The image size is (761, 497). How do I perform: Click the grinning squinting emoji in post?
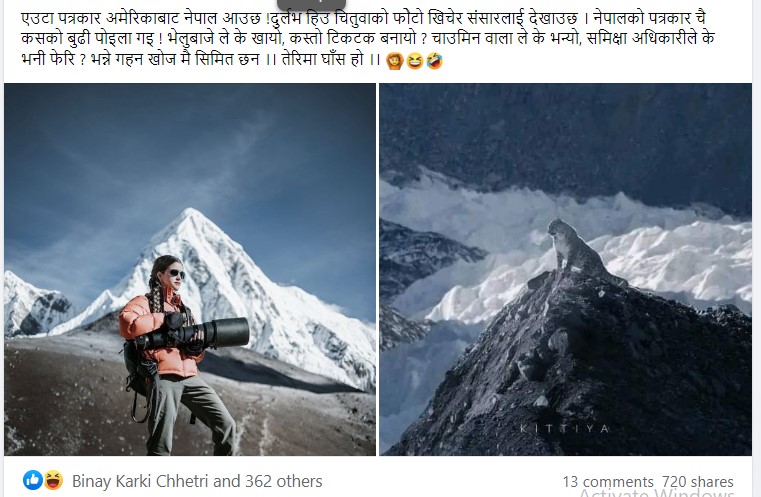point(414,61)
